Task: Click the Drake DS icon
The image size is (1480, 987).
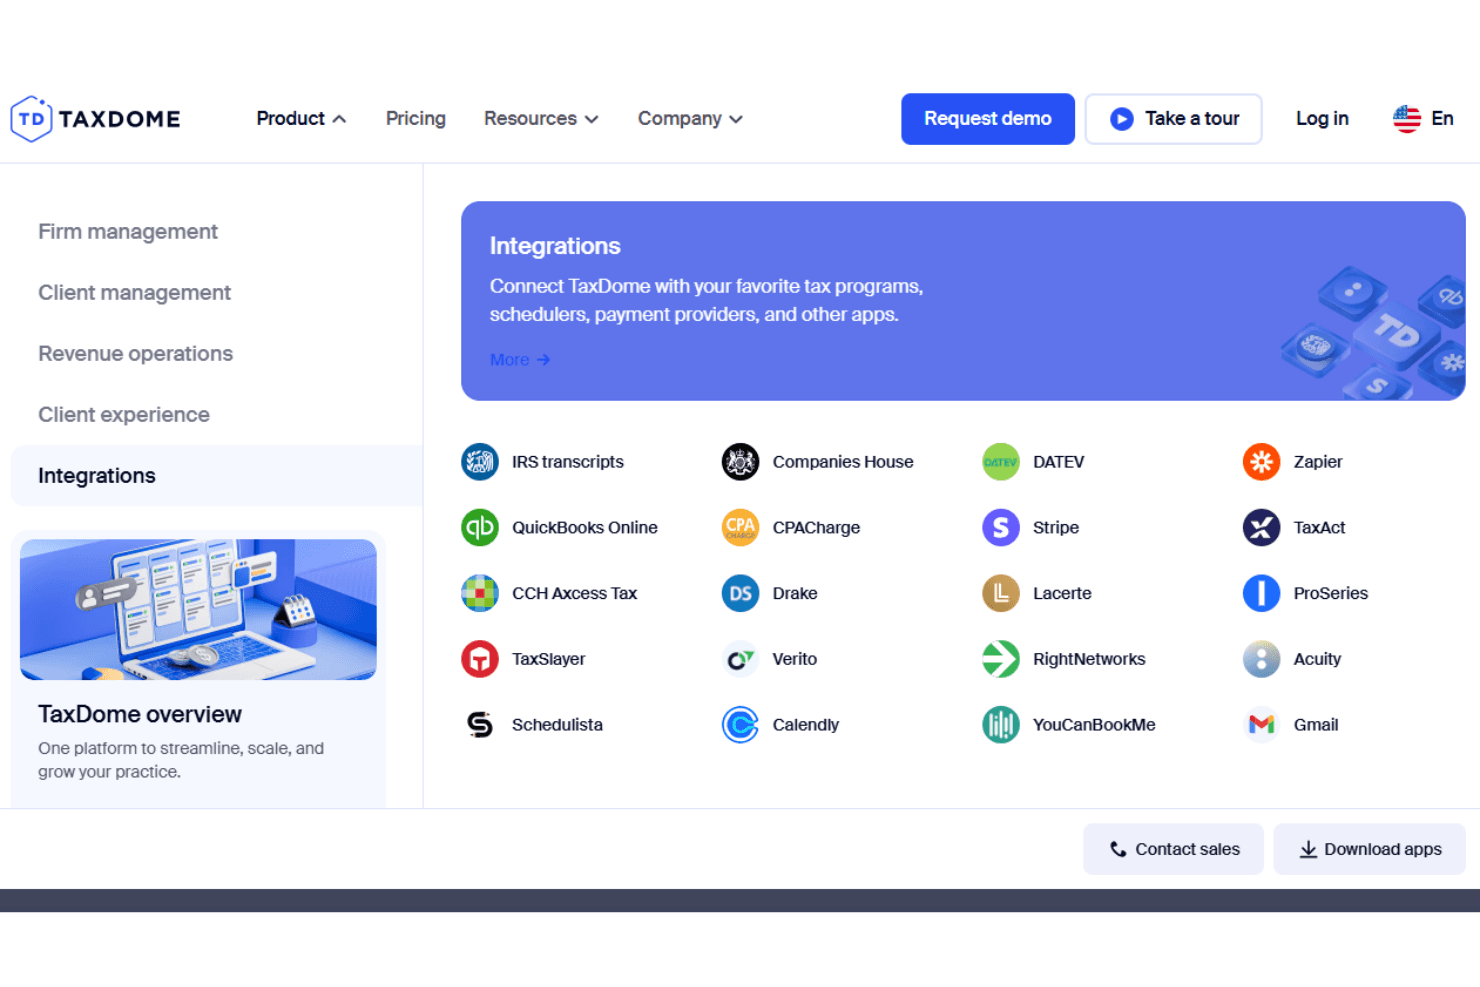Action: [x=740, y=593]
